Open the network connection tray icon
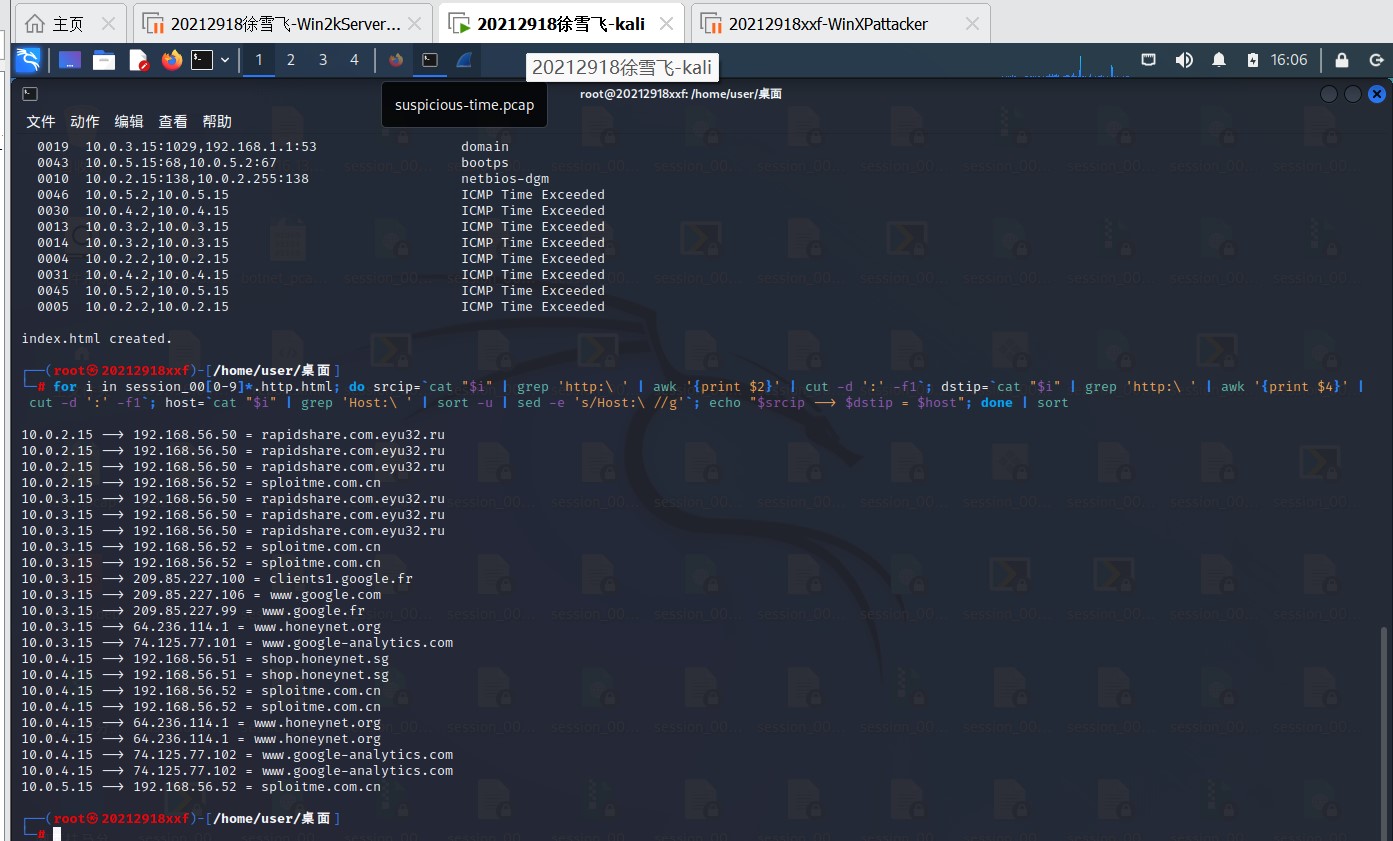 pos(1149,60)
